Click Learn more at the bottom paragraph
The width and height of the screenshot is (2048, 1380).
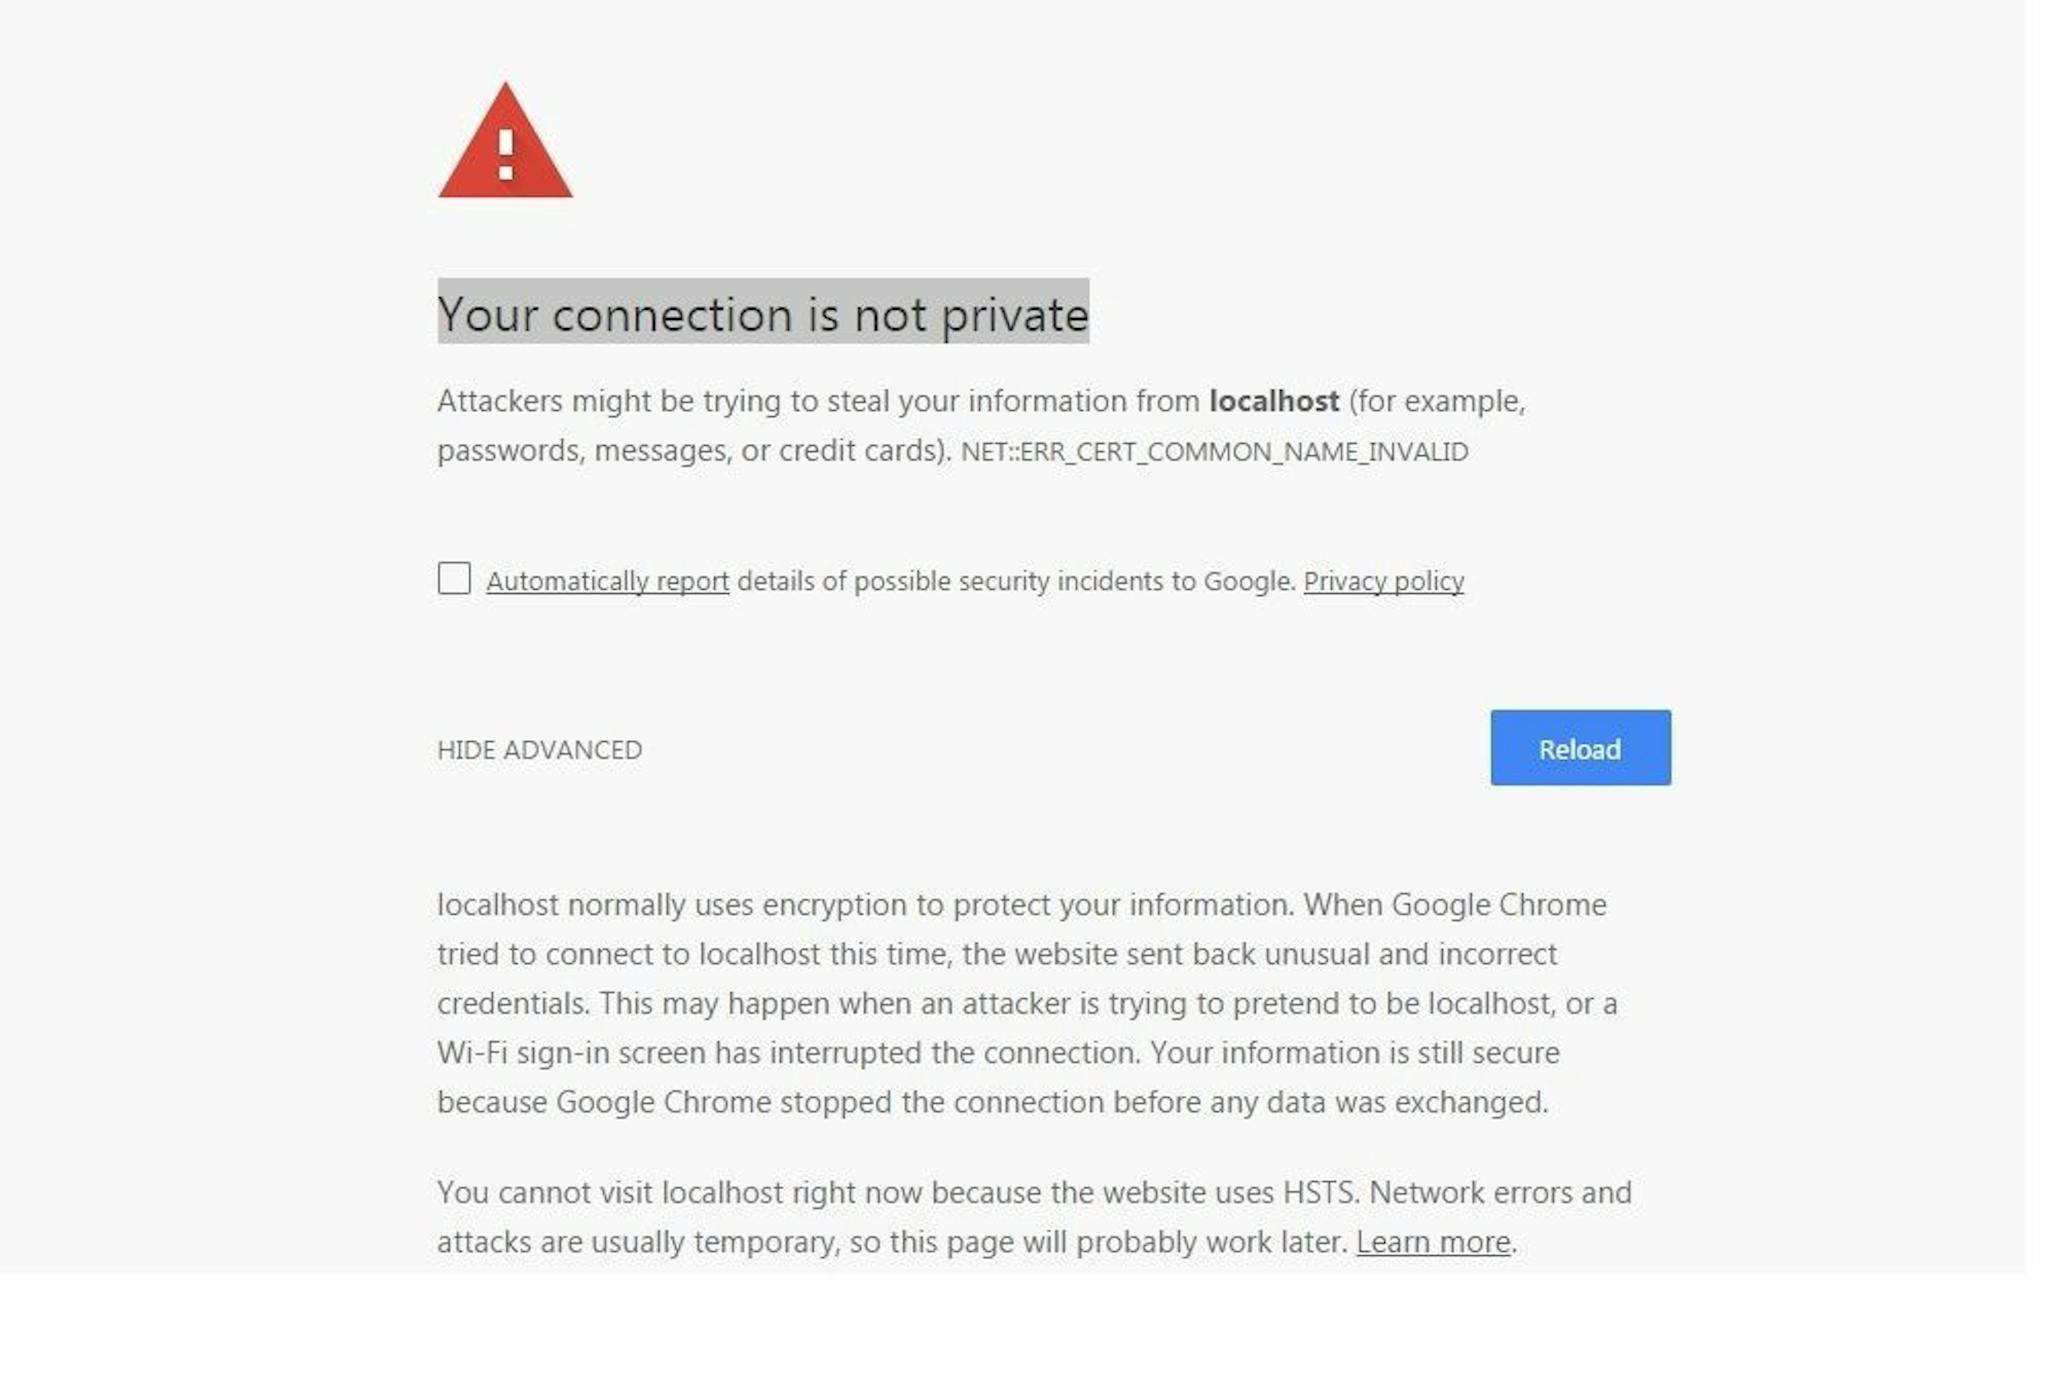tap(1434, 1242)
